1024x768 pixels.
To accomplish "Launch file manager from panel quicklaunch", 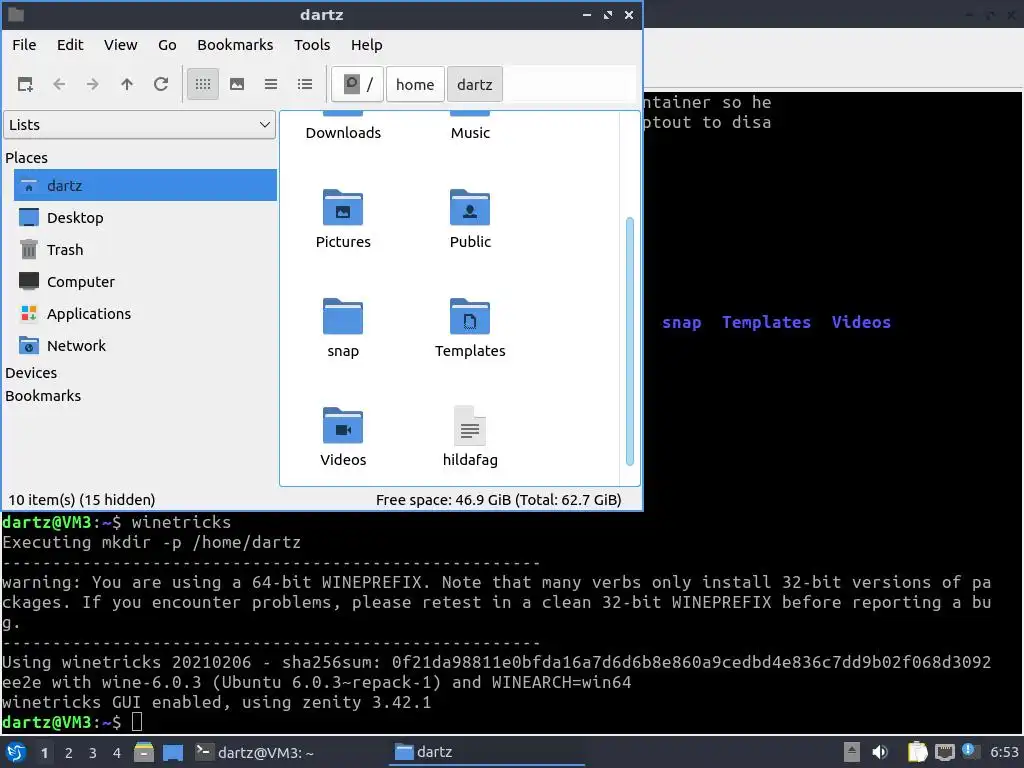I will coord(144,752).
